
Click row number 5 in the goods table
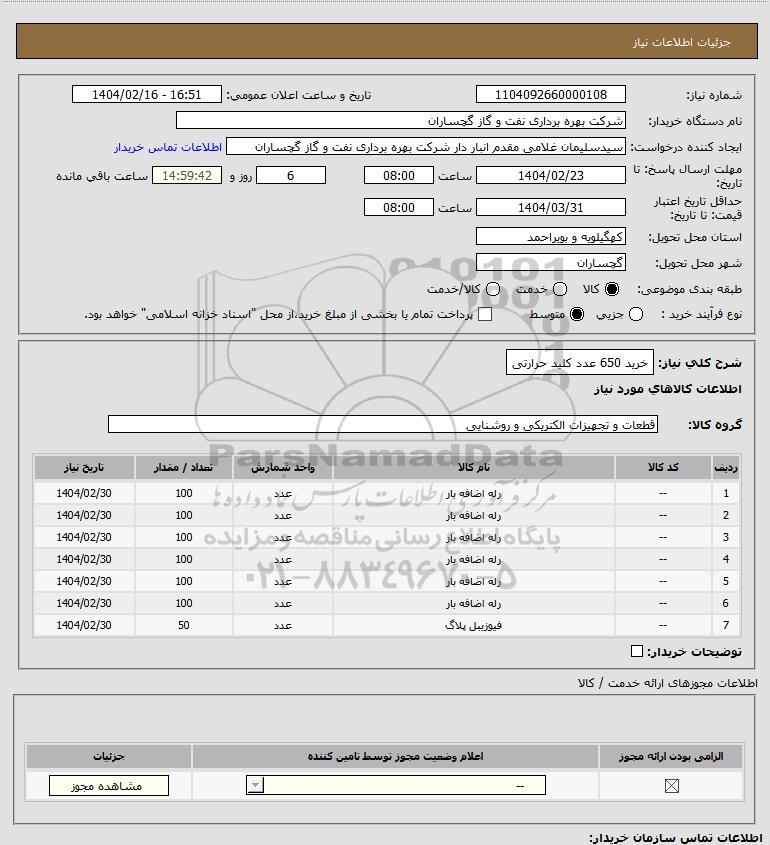(726, 581)
